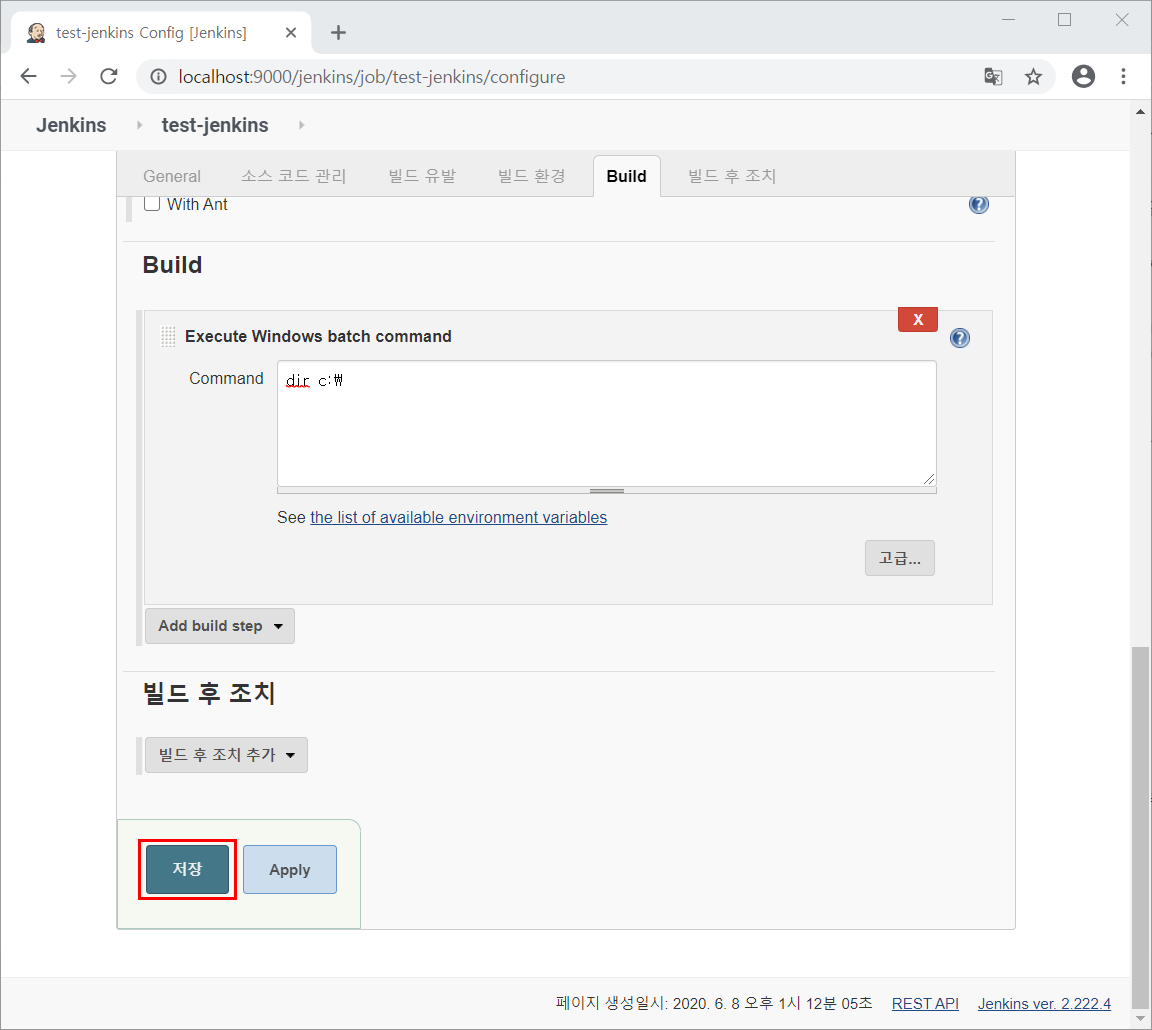Click the scrollbar up arrow

click(x=1140, y=112)
